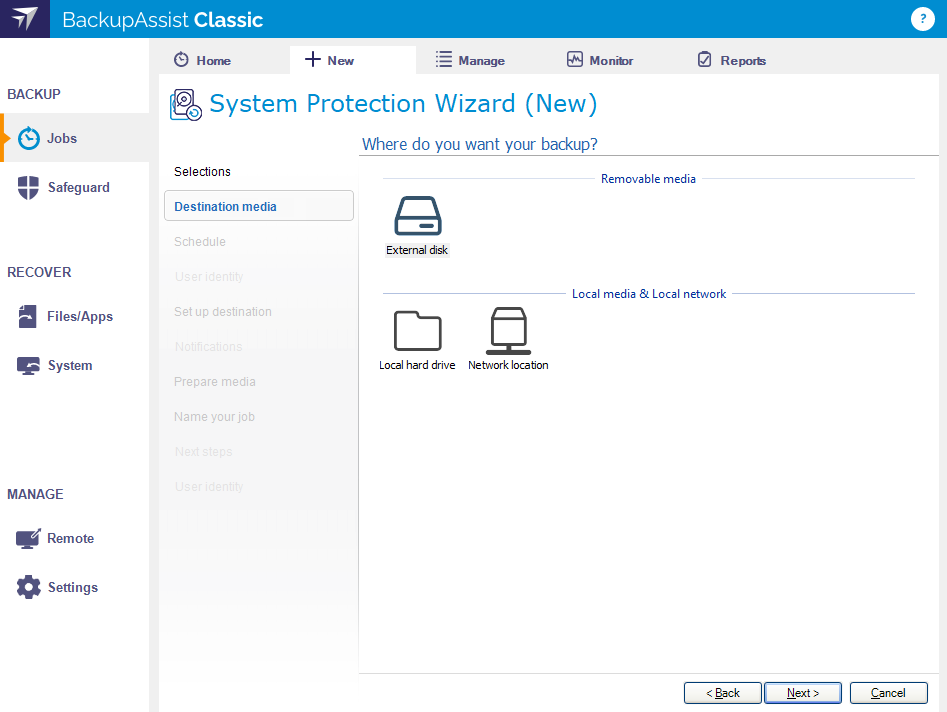Click the Network location label
947x712 pixels.
tap(509, 365)
